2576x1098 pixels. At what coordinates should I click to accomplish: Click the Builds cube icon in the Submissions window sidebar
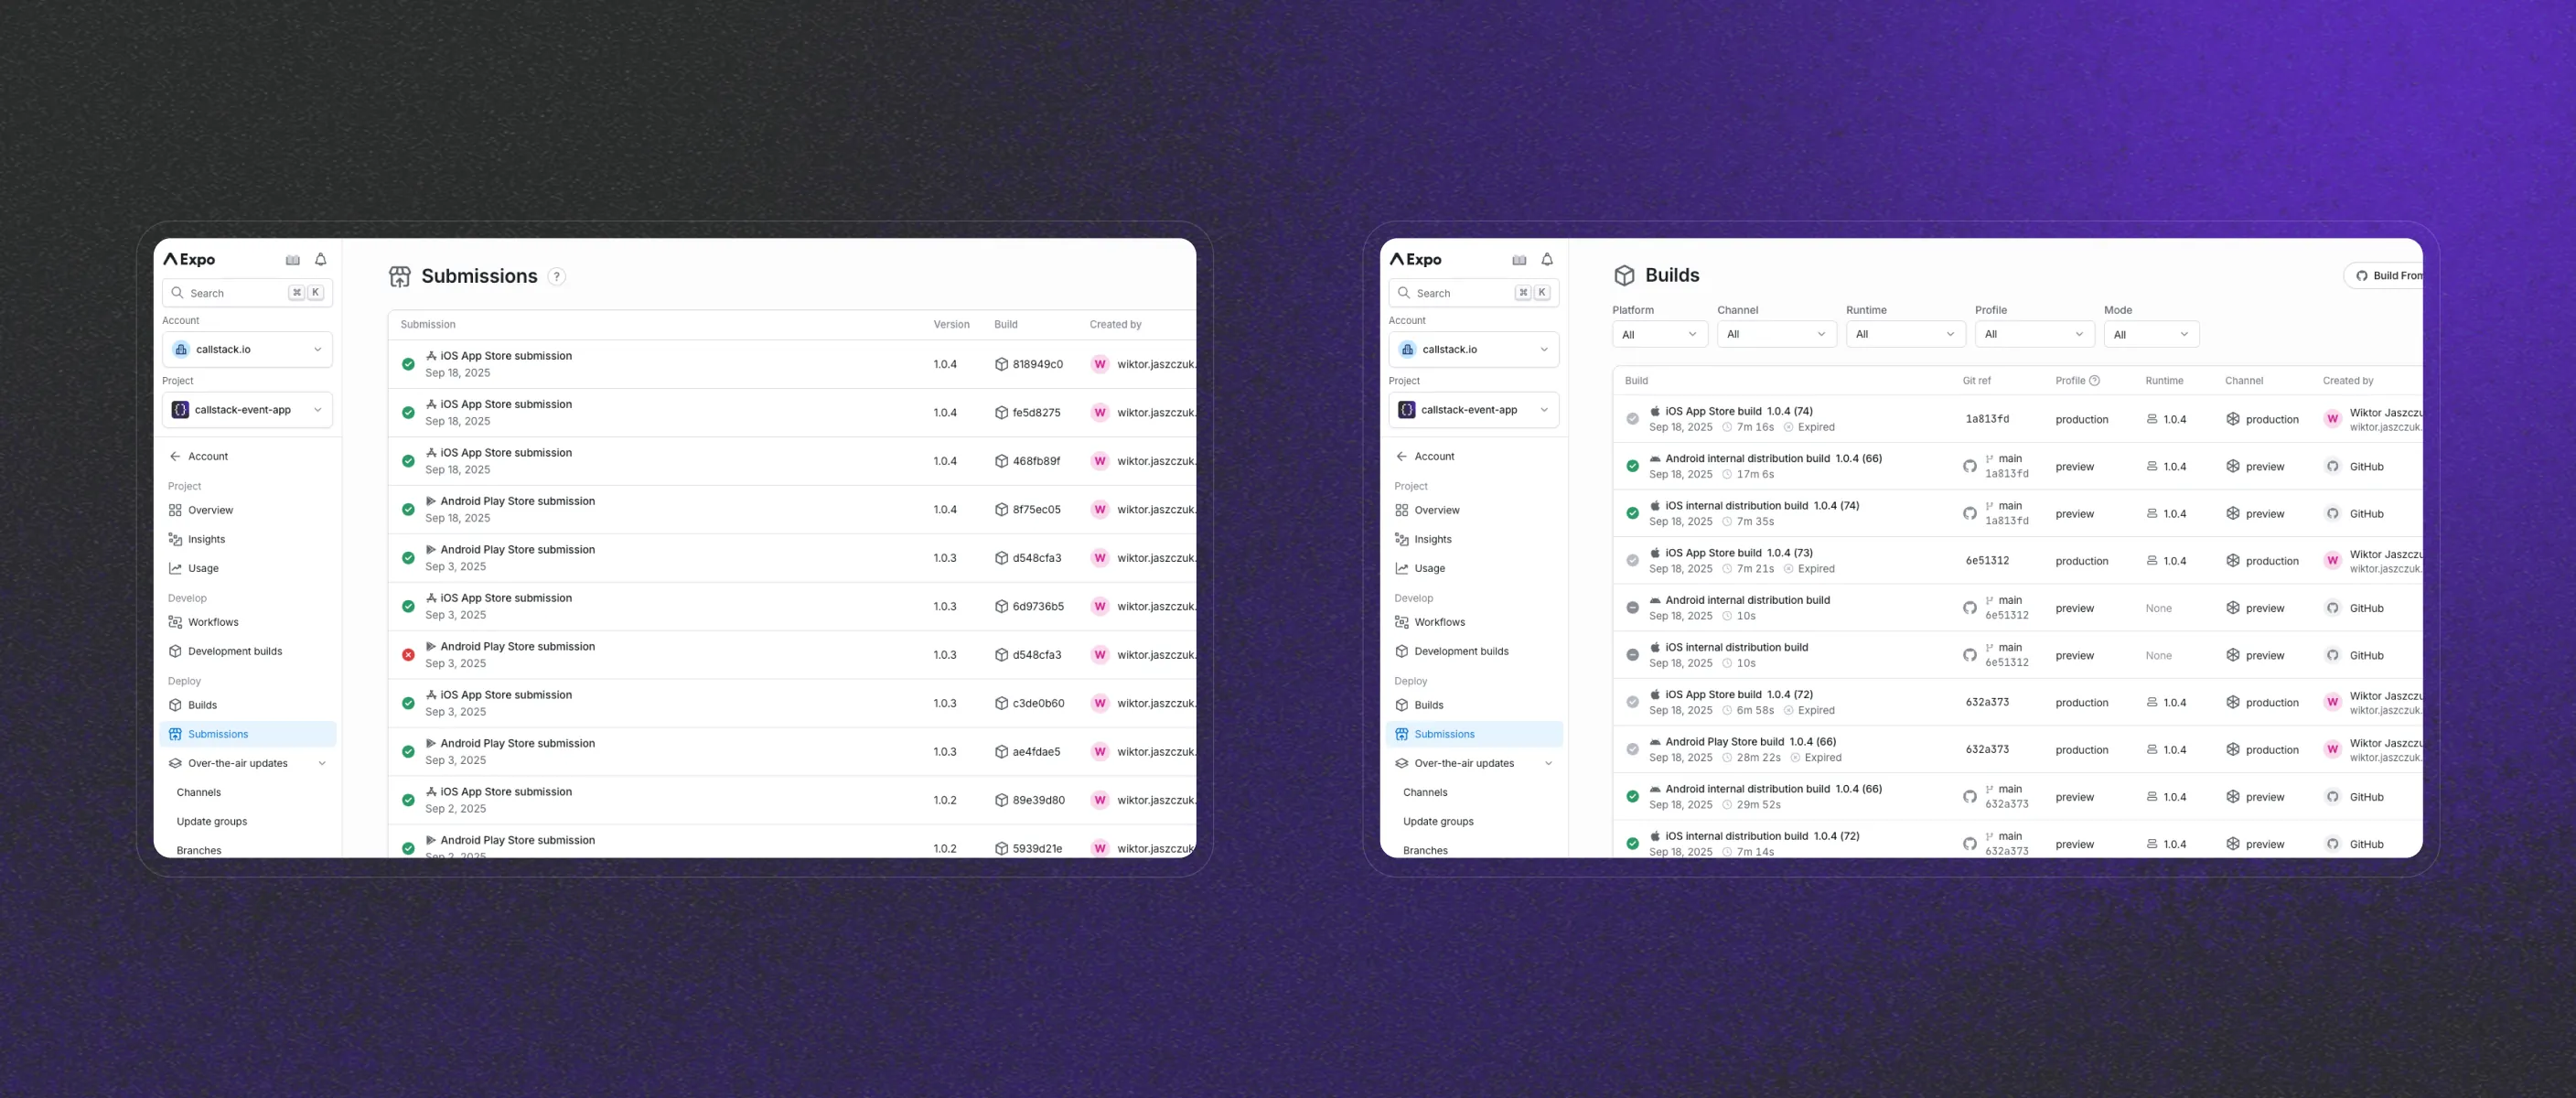175,705
